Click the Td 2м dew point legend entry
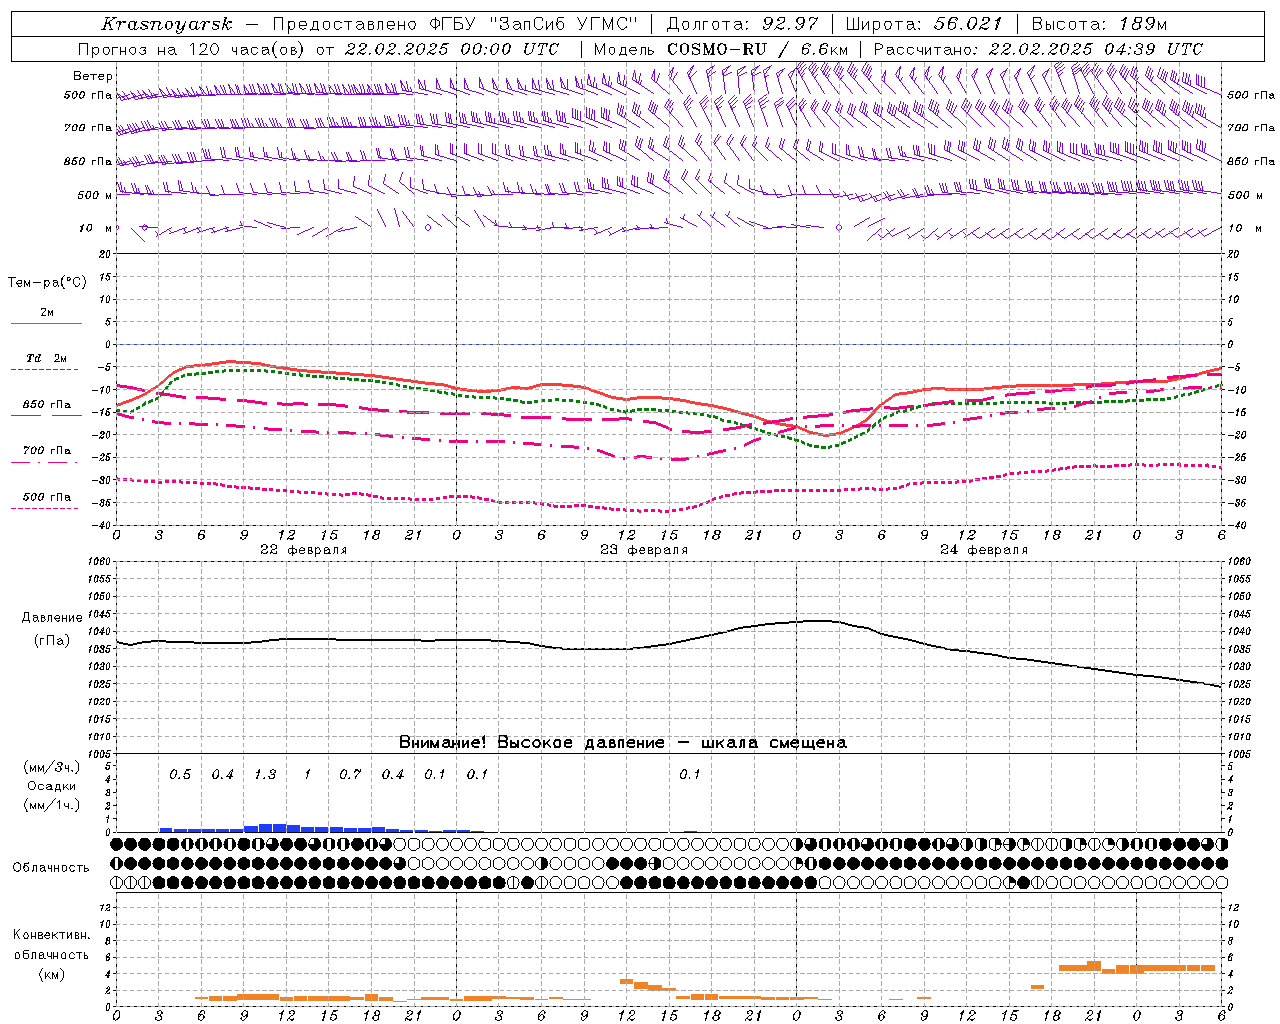The height and width of the screenshot is (1024, 1280). (x=47, y=358)
